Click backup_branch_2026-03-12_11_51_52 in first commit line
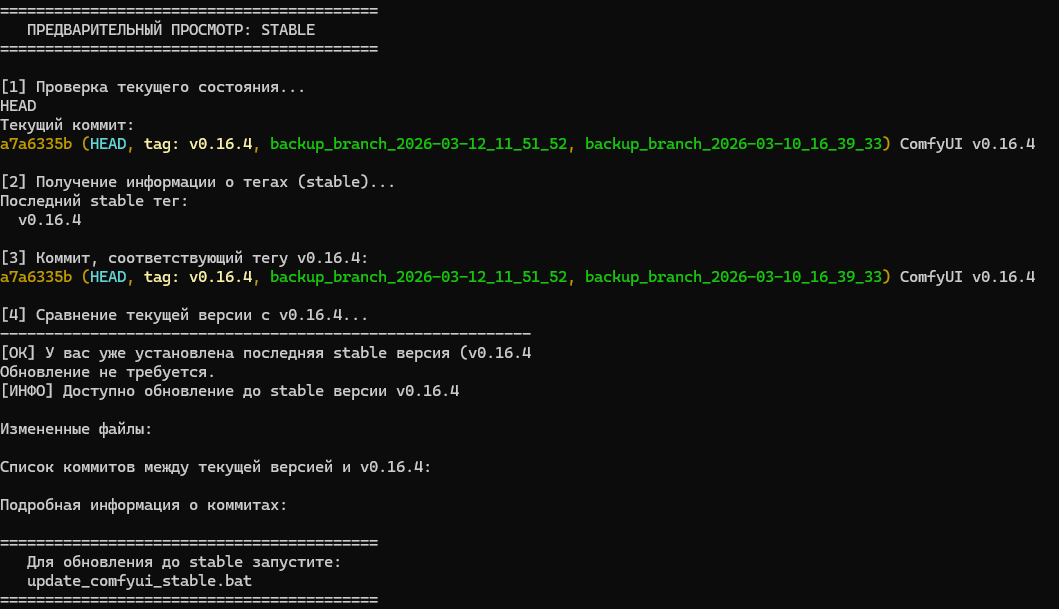This screenshot has width=1059, height=609. pyautogui.click(x=419, y=144)
